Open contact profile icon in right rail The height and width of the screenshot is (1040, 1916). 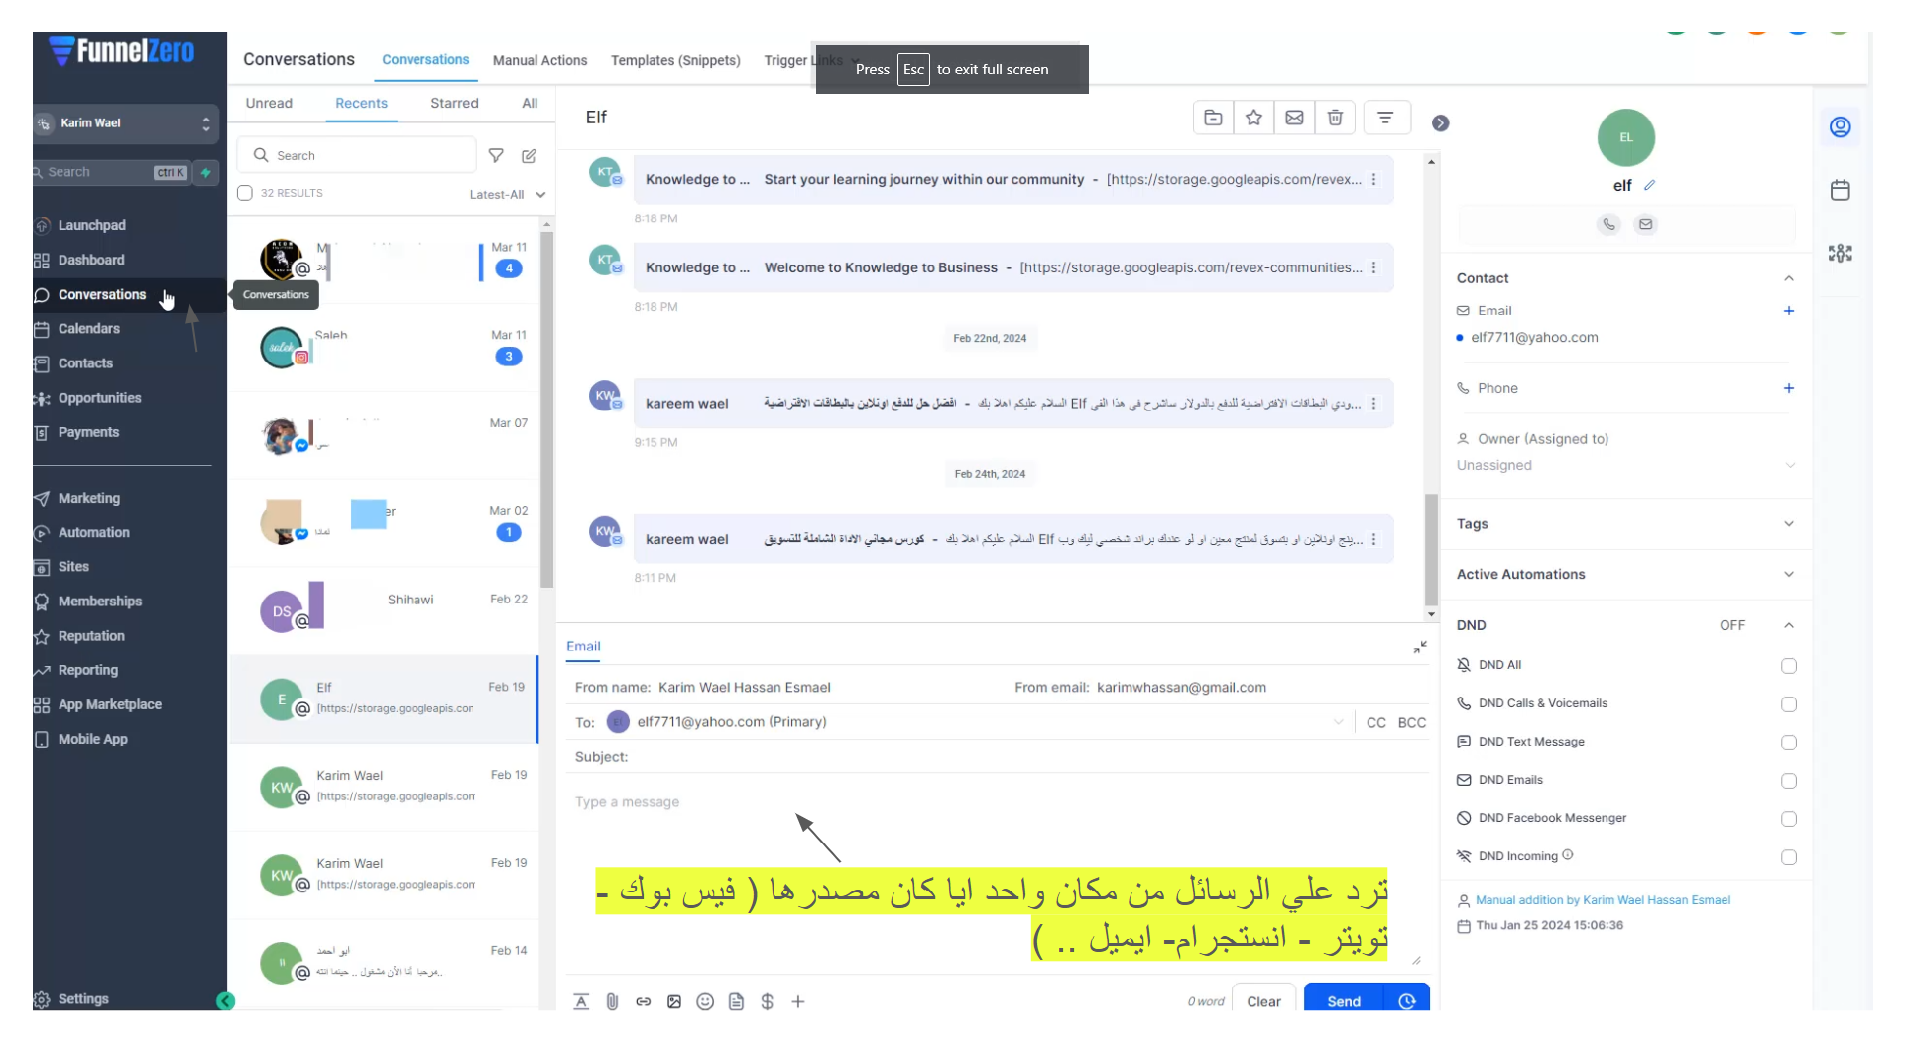click(1840, 127)
